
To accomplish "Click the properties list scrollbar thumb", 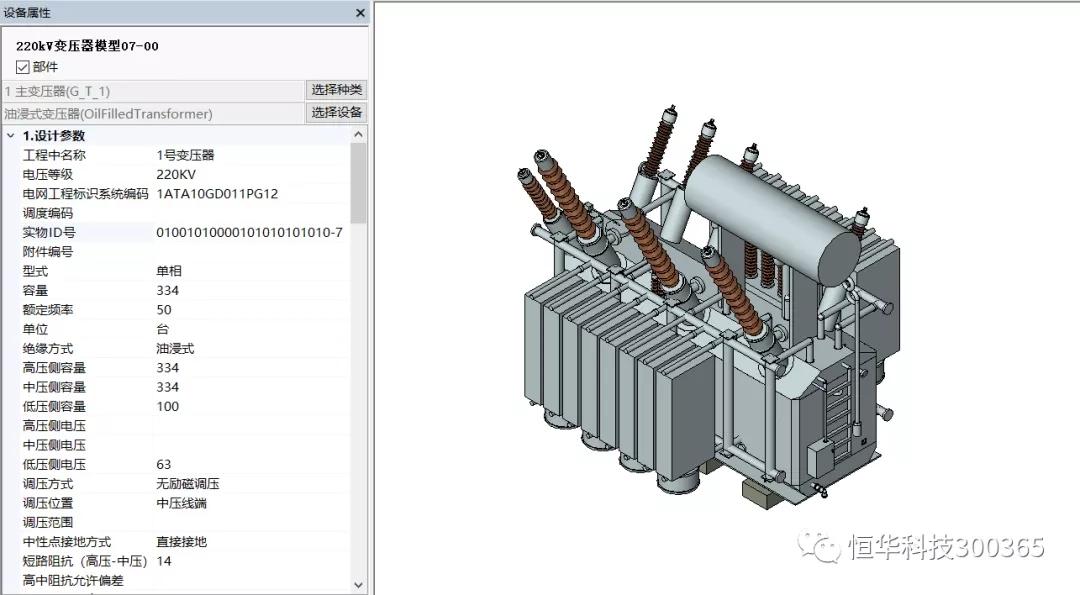I will pyautogui.click(x=358, y=183).
